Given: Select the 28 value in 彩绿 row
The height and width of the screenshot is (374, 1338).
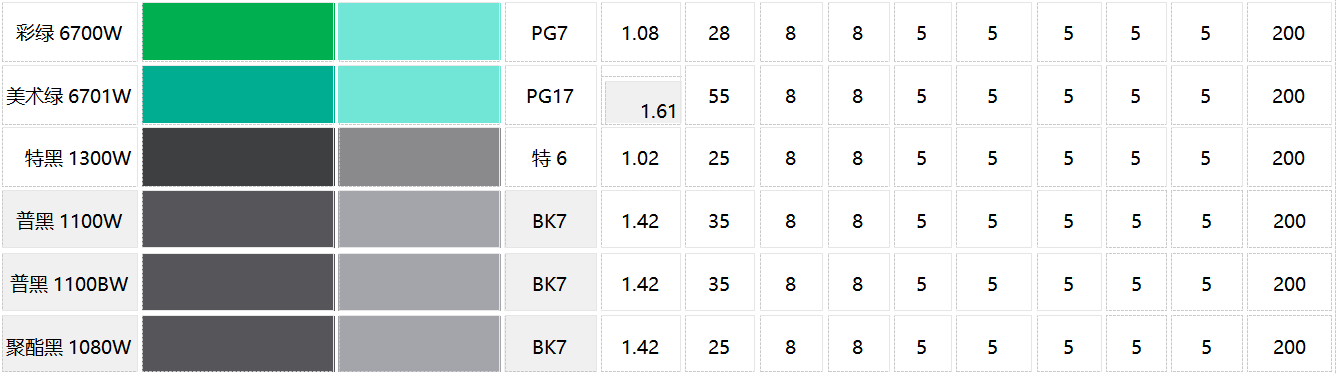Looking at the screenshot, I should [x=719, y=32].
